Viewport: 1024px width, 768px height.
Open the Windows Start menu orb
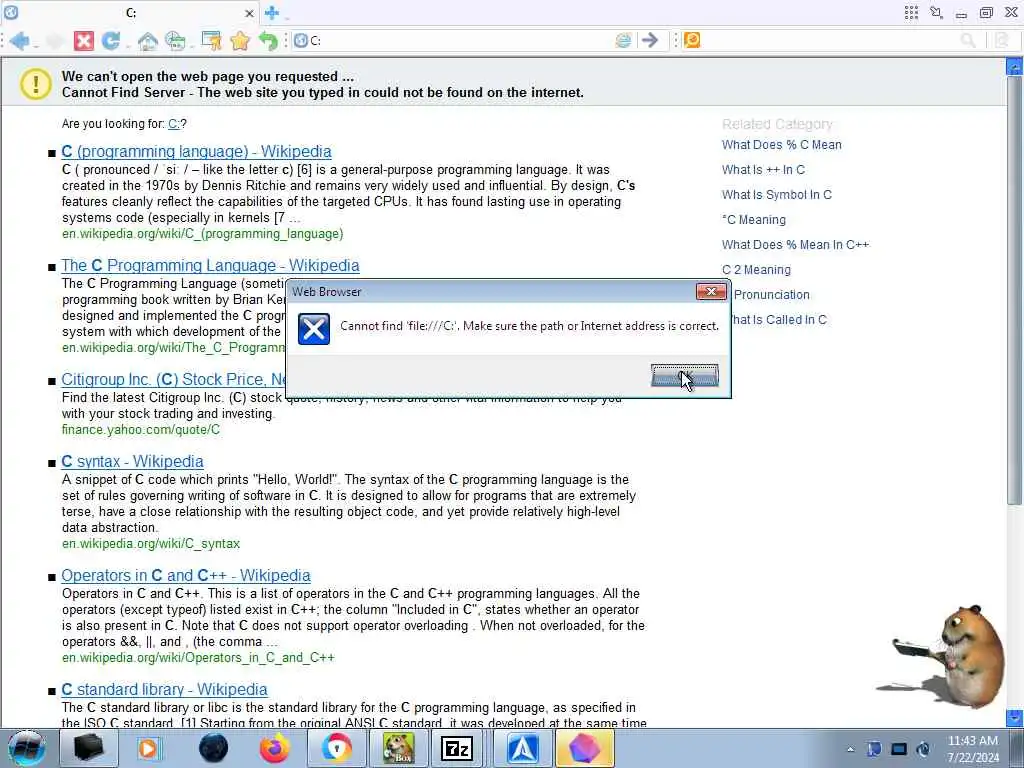(26, 748)
